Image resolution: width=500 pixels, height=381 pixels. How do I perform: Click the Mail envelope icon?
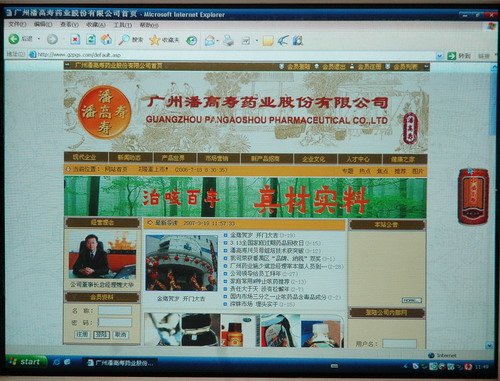(210, 41)
